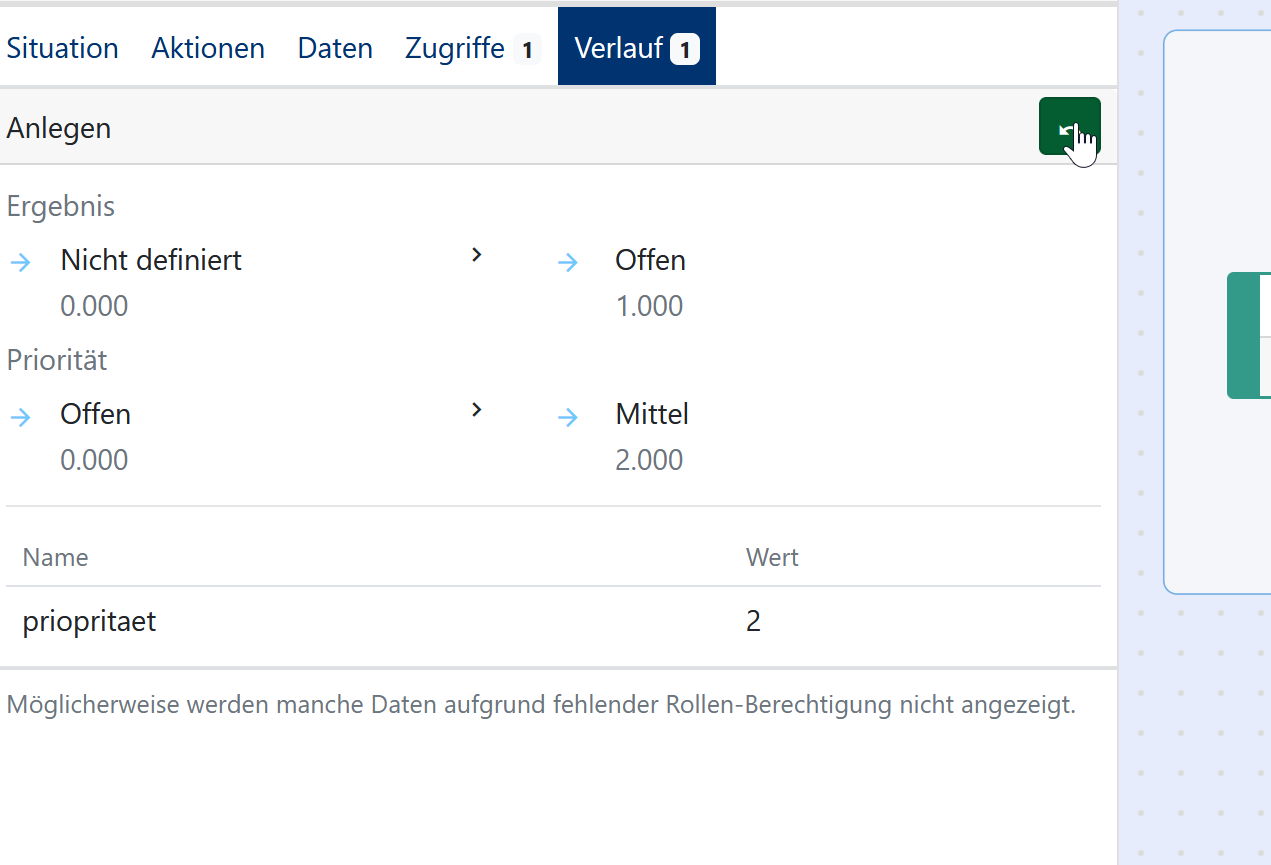Click blue arrow beside Offen under Ergebnis
Image resolution: width=1271 pixels, height=865 pixels.
pos(568,263)
